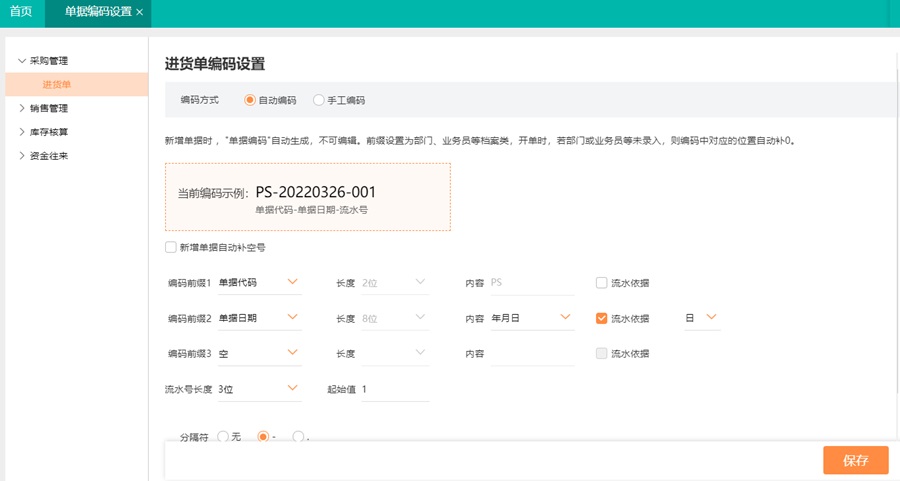The width and height of the screenshot is (900, 481).
Task: Select 进货单 in the sidebar
Action: point(57,85)
